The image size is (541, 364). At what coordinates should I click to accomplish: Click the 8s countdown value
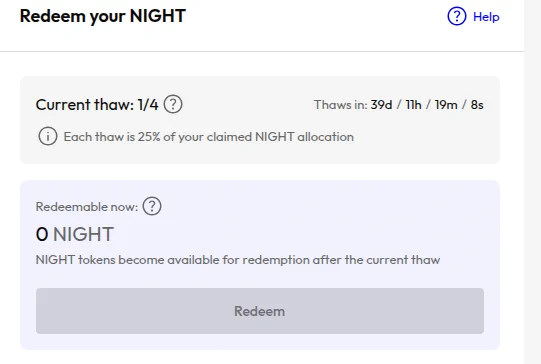477,105
